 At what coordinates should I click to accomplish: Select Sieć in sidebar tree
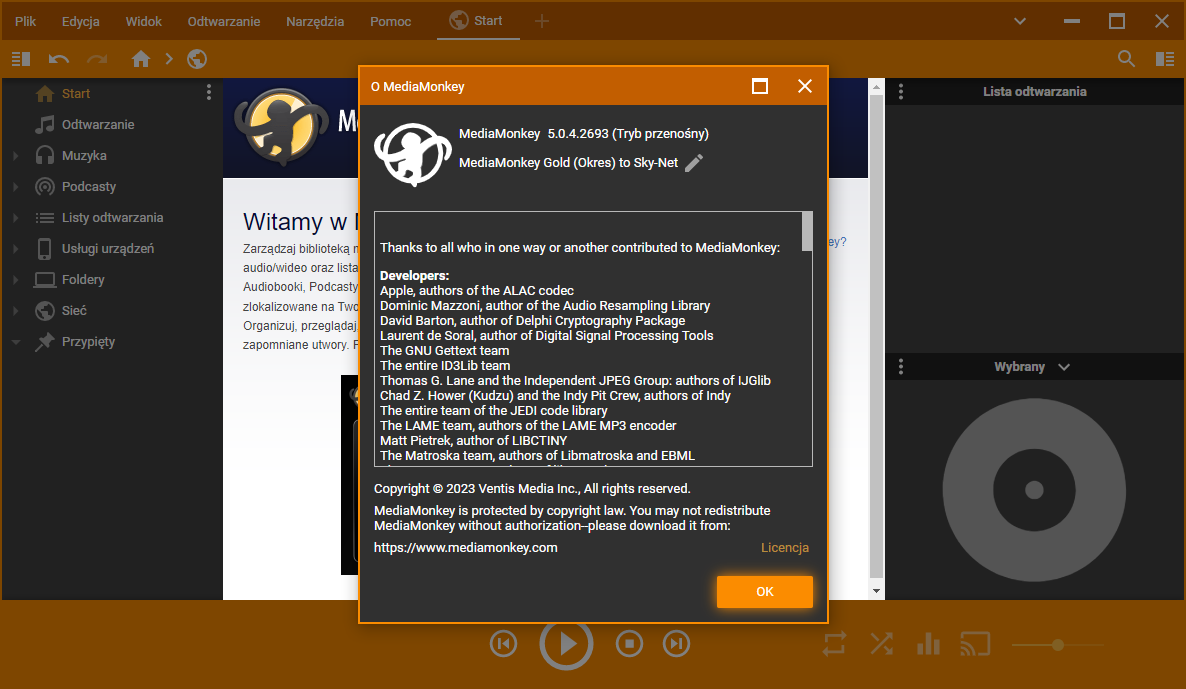pyautogui.click(x=74, y=311)
